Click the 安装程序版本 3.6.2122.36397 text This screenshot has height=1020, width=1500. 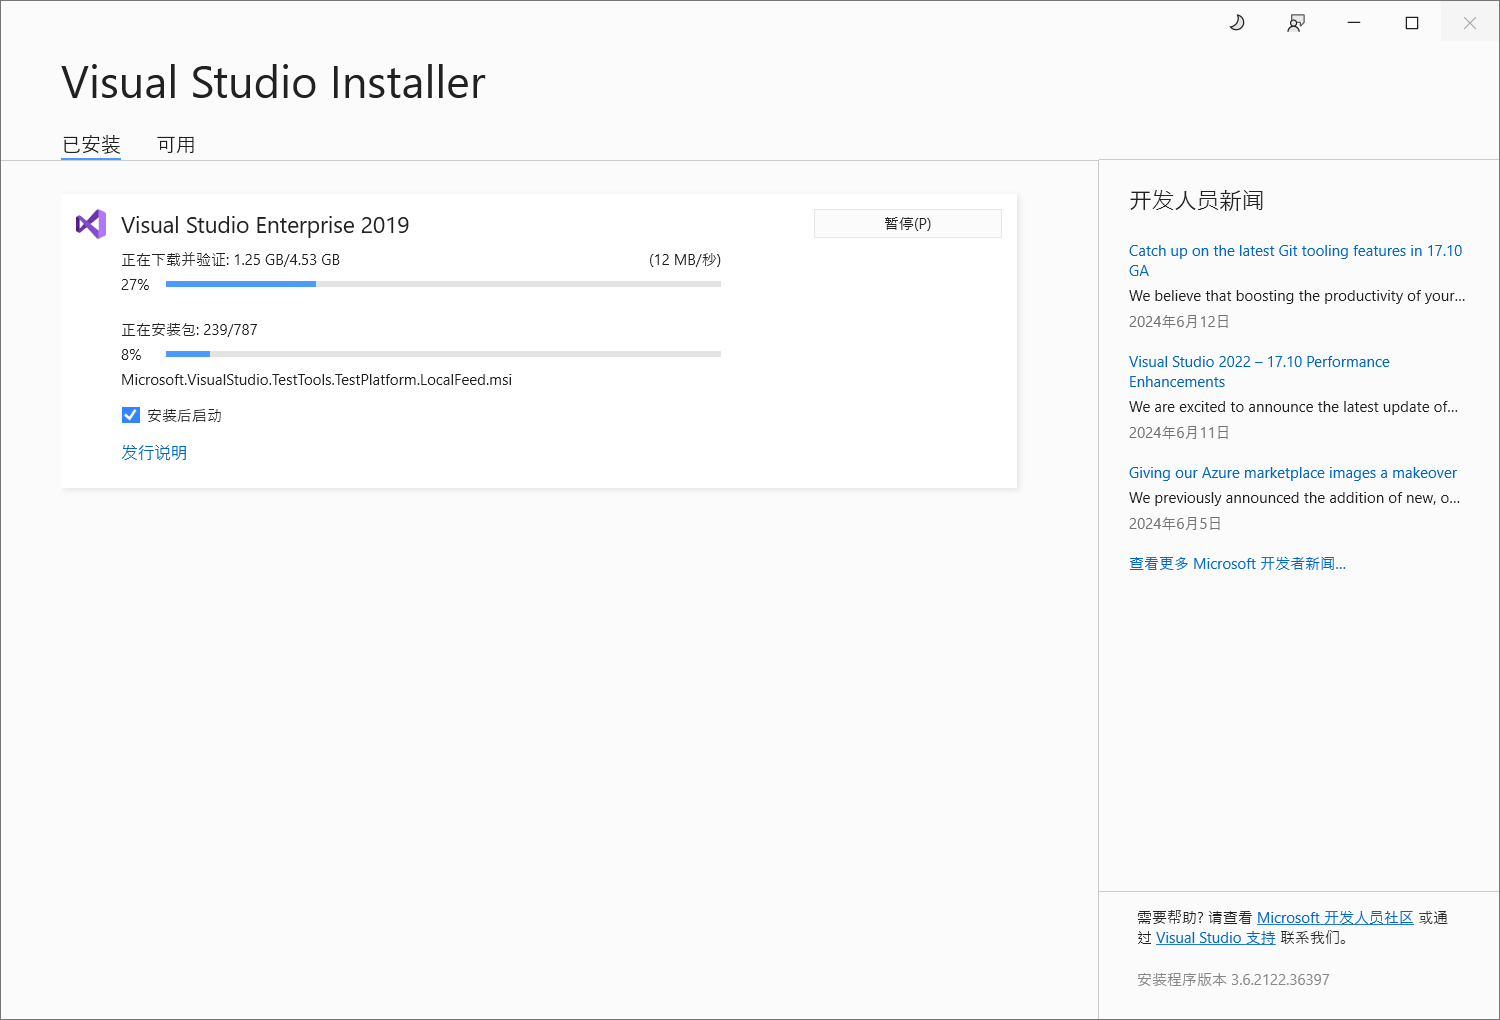click(x=1233, y=979)
